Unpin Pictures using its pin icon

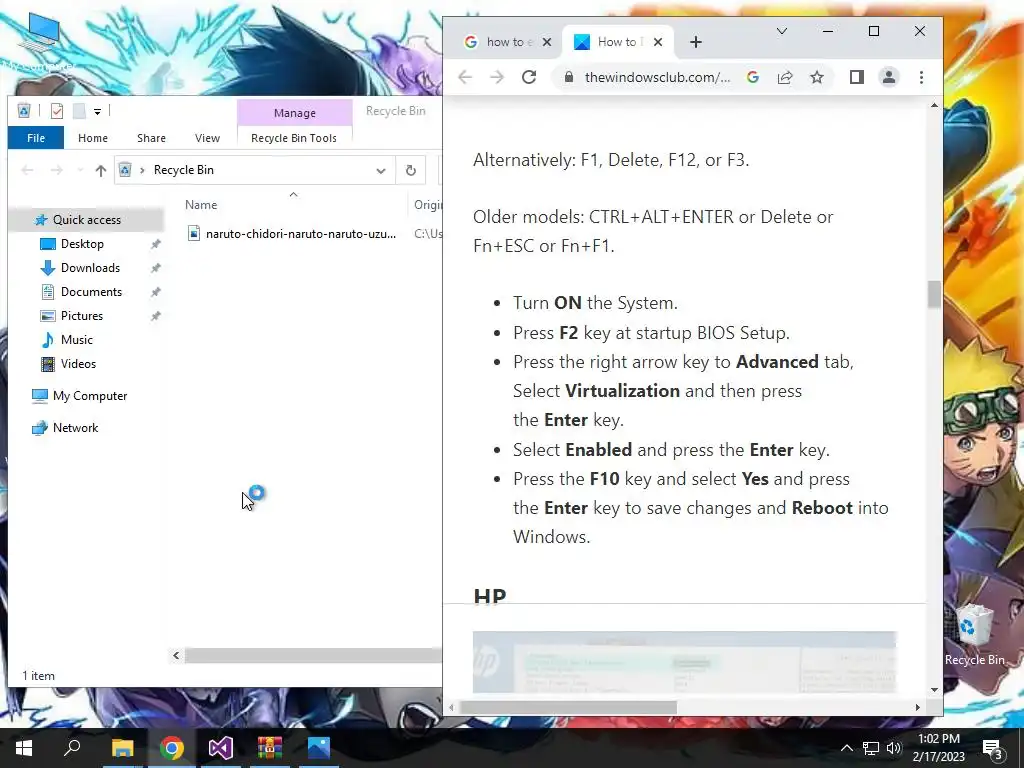[155, 316]
